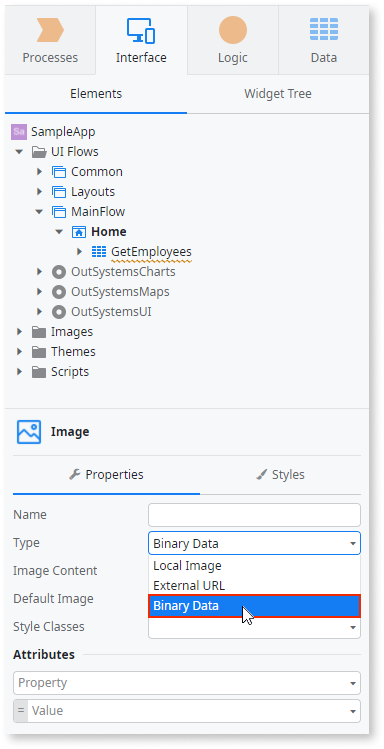The height and width of the screenshot is (749, 384).
Task: Choose Binary Data from Type list
Action: tap(254, 606)
